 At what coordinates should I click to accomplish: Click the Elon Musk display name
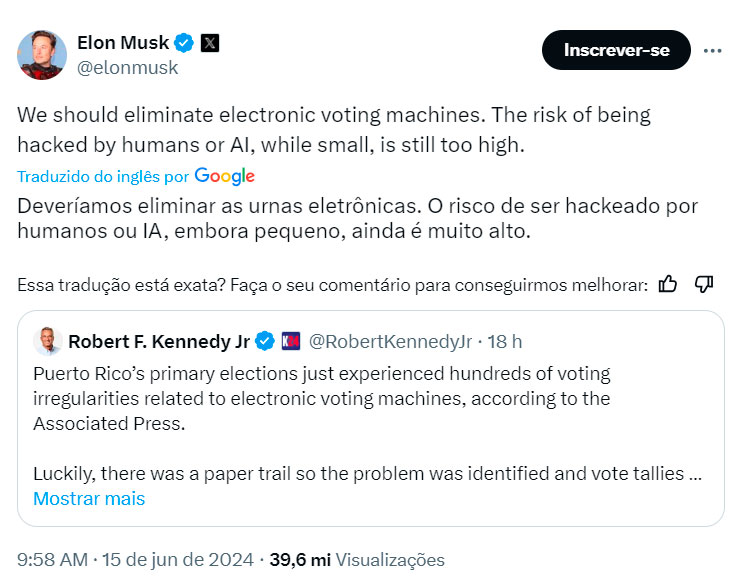coord(123,42)
